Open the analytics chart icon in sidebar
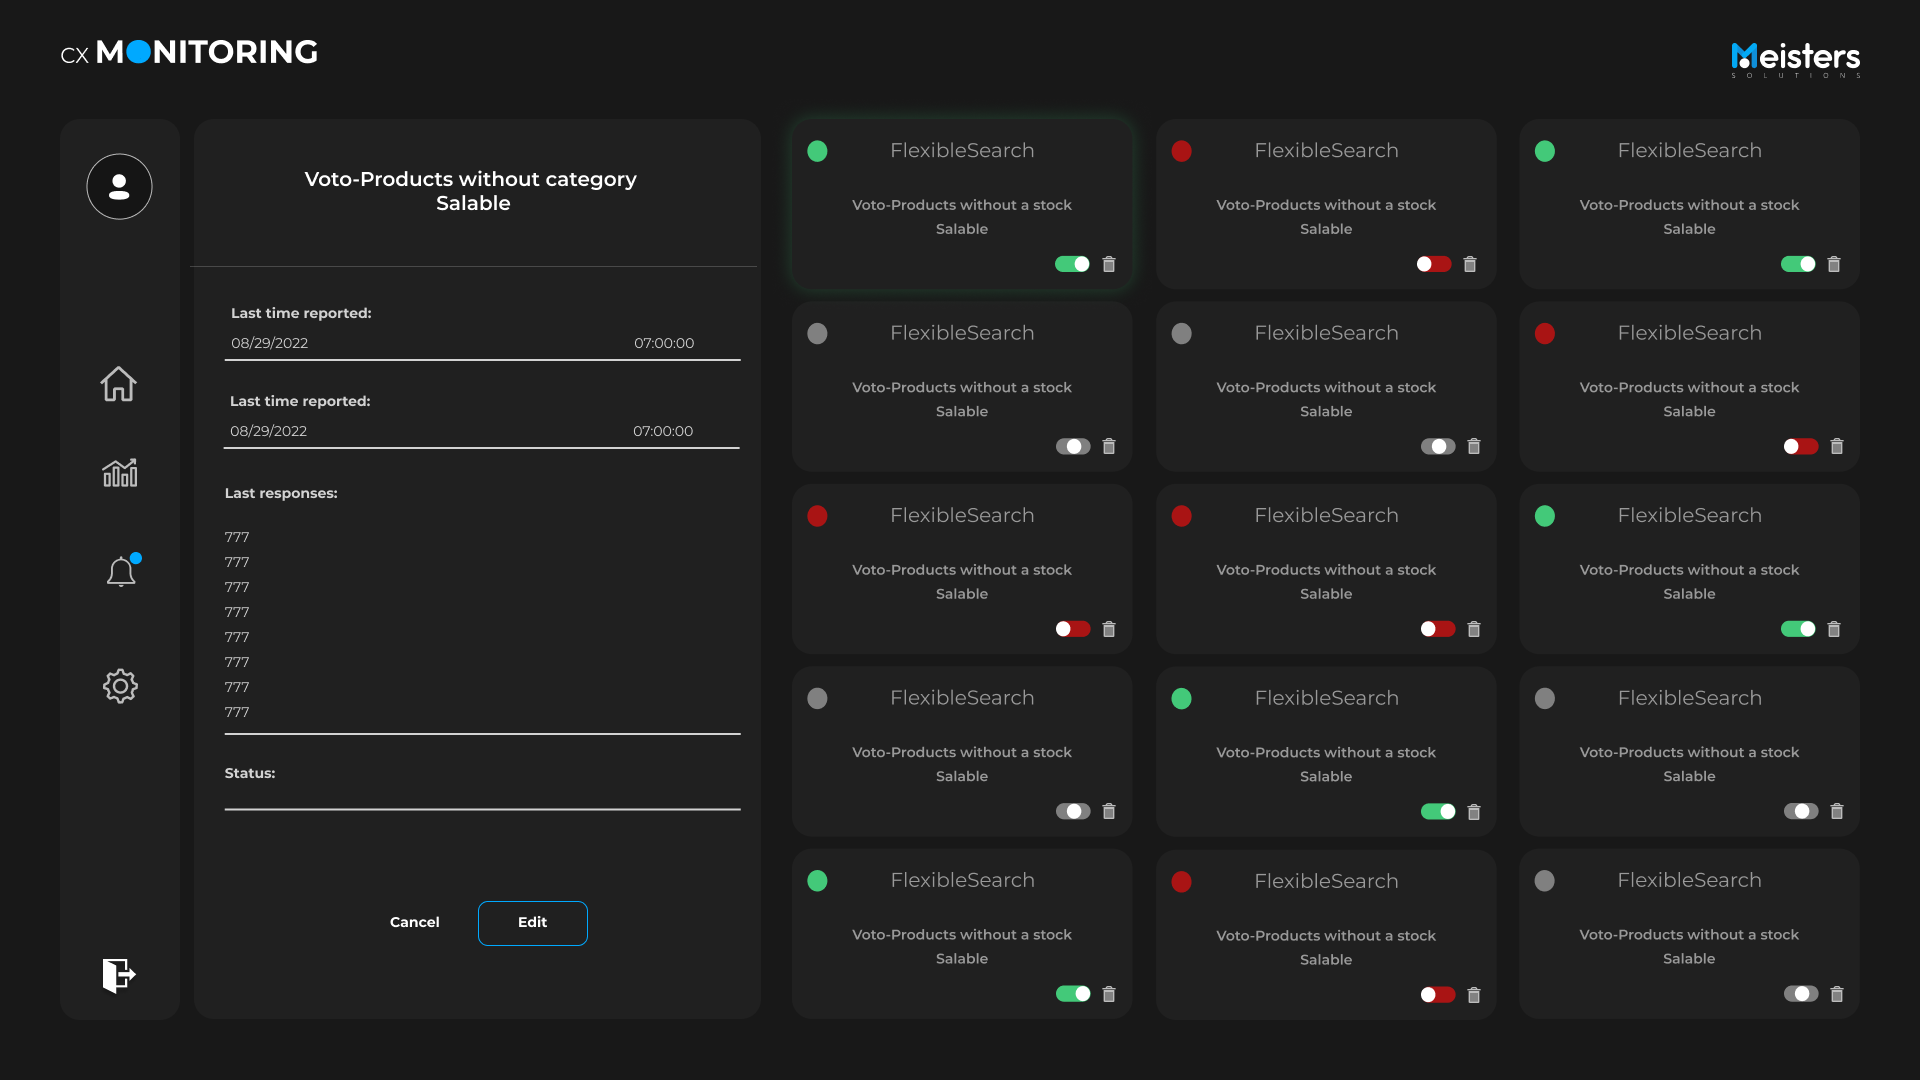1920x1080 pixels. pos(119,472)
